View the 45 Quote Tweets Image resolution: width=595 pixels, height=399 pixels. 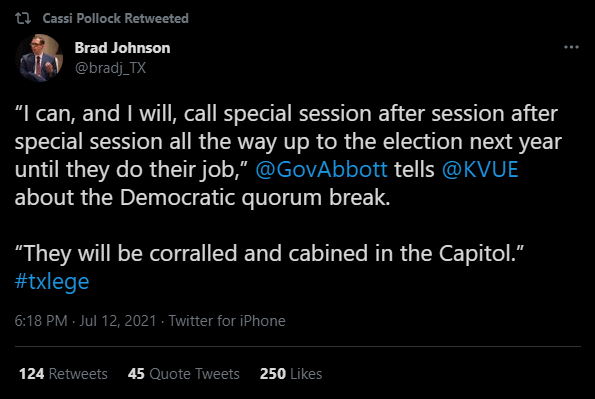pos(184,374)
